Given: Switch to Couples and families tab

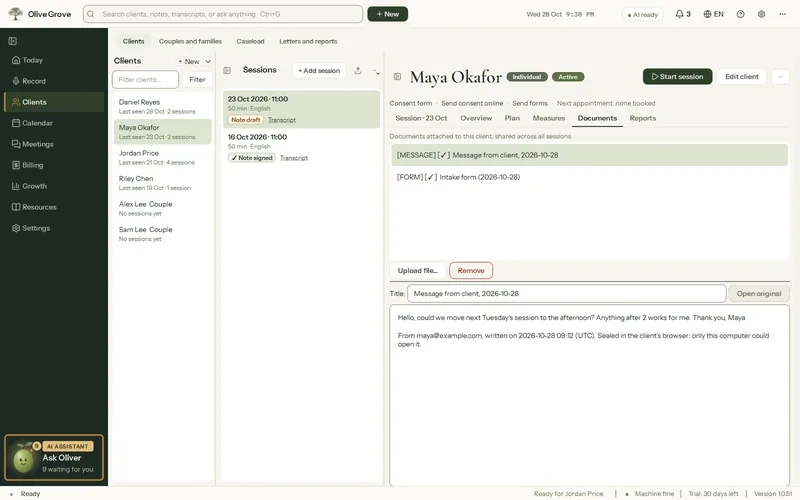Looking at the screenshot, I should pyautogui.click(x=190, y=41).
